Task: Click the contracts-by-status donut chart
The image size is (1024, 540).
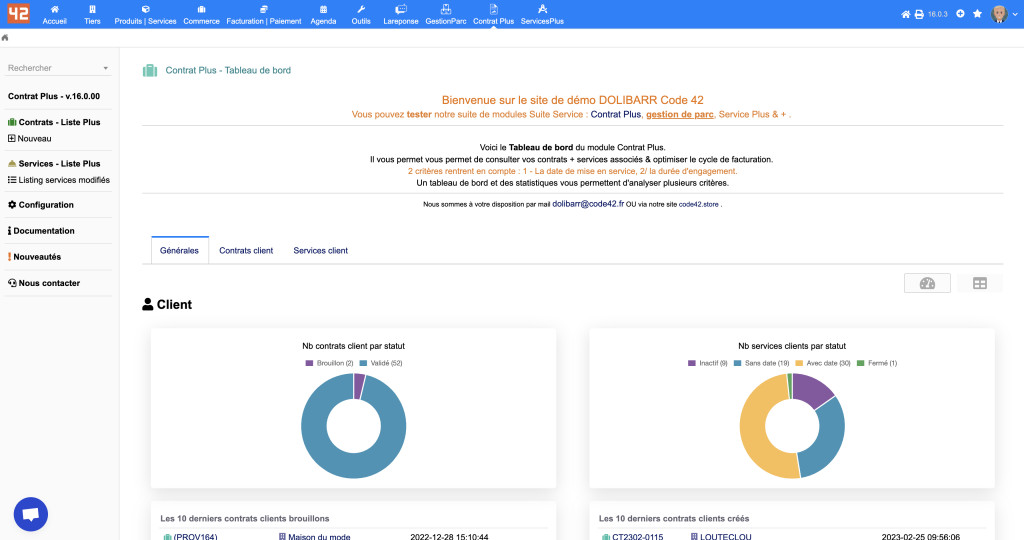Action: click(x=353, y=426)
